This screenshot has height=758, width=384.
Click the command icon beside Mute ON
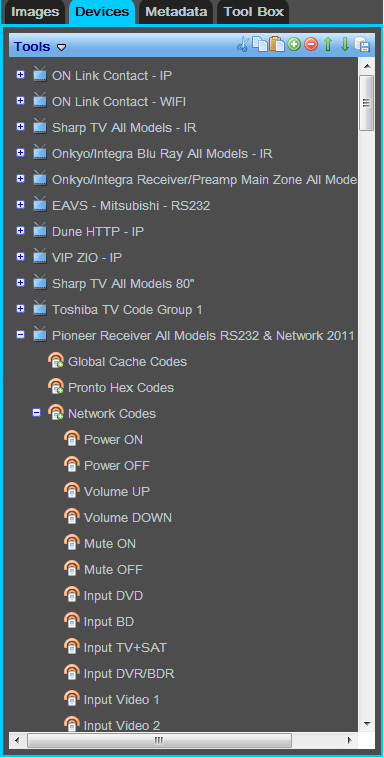point(72,543)
